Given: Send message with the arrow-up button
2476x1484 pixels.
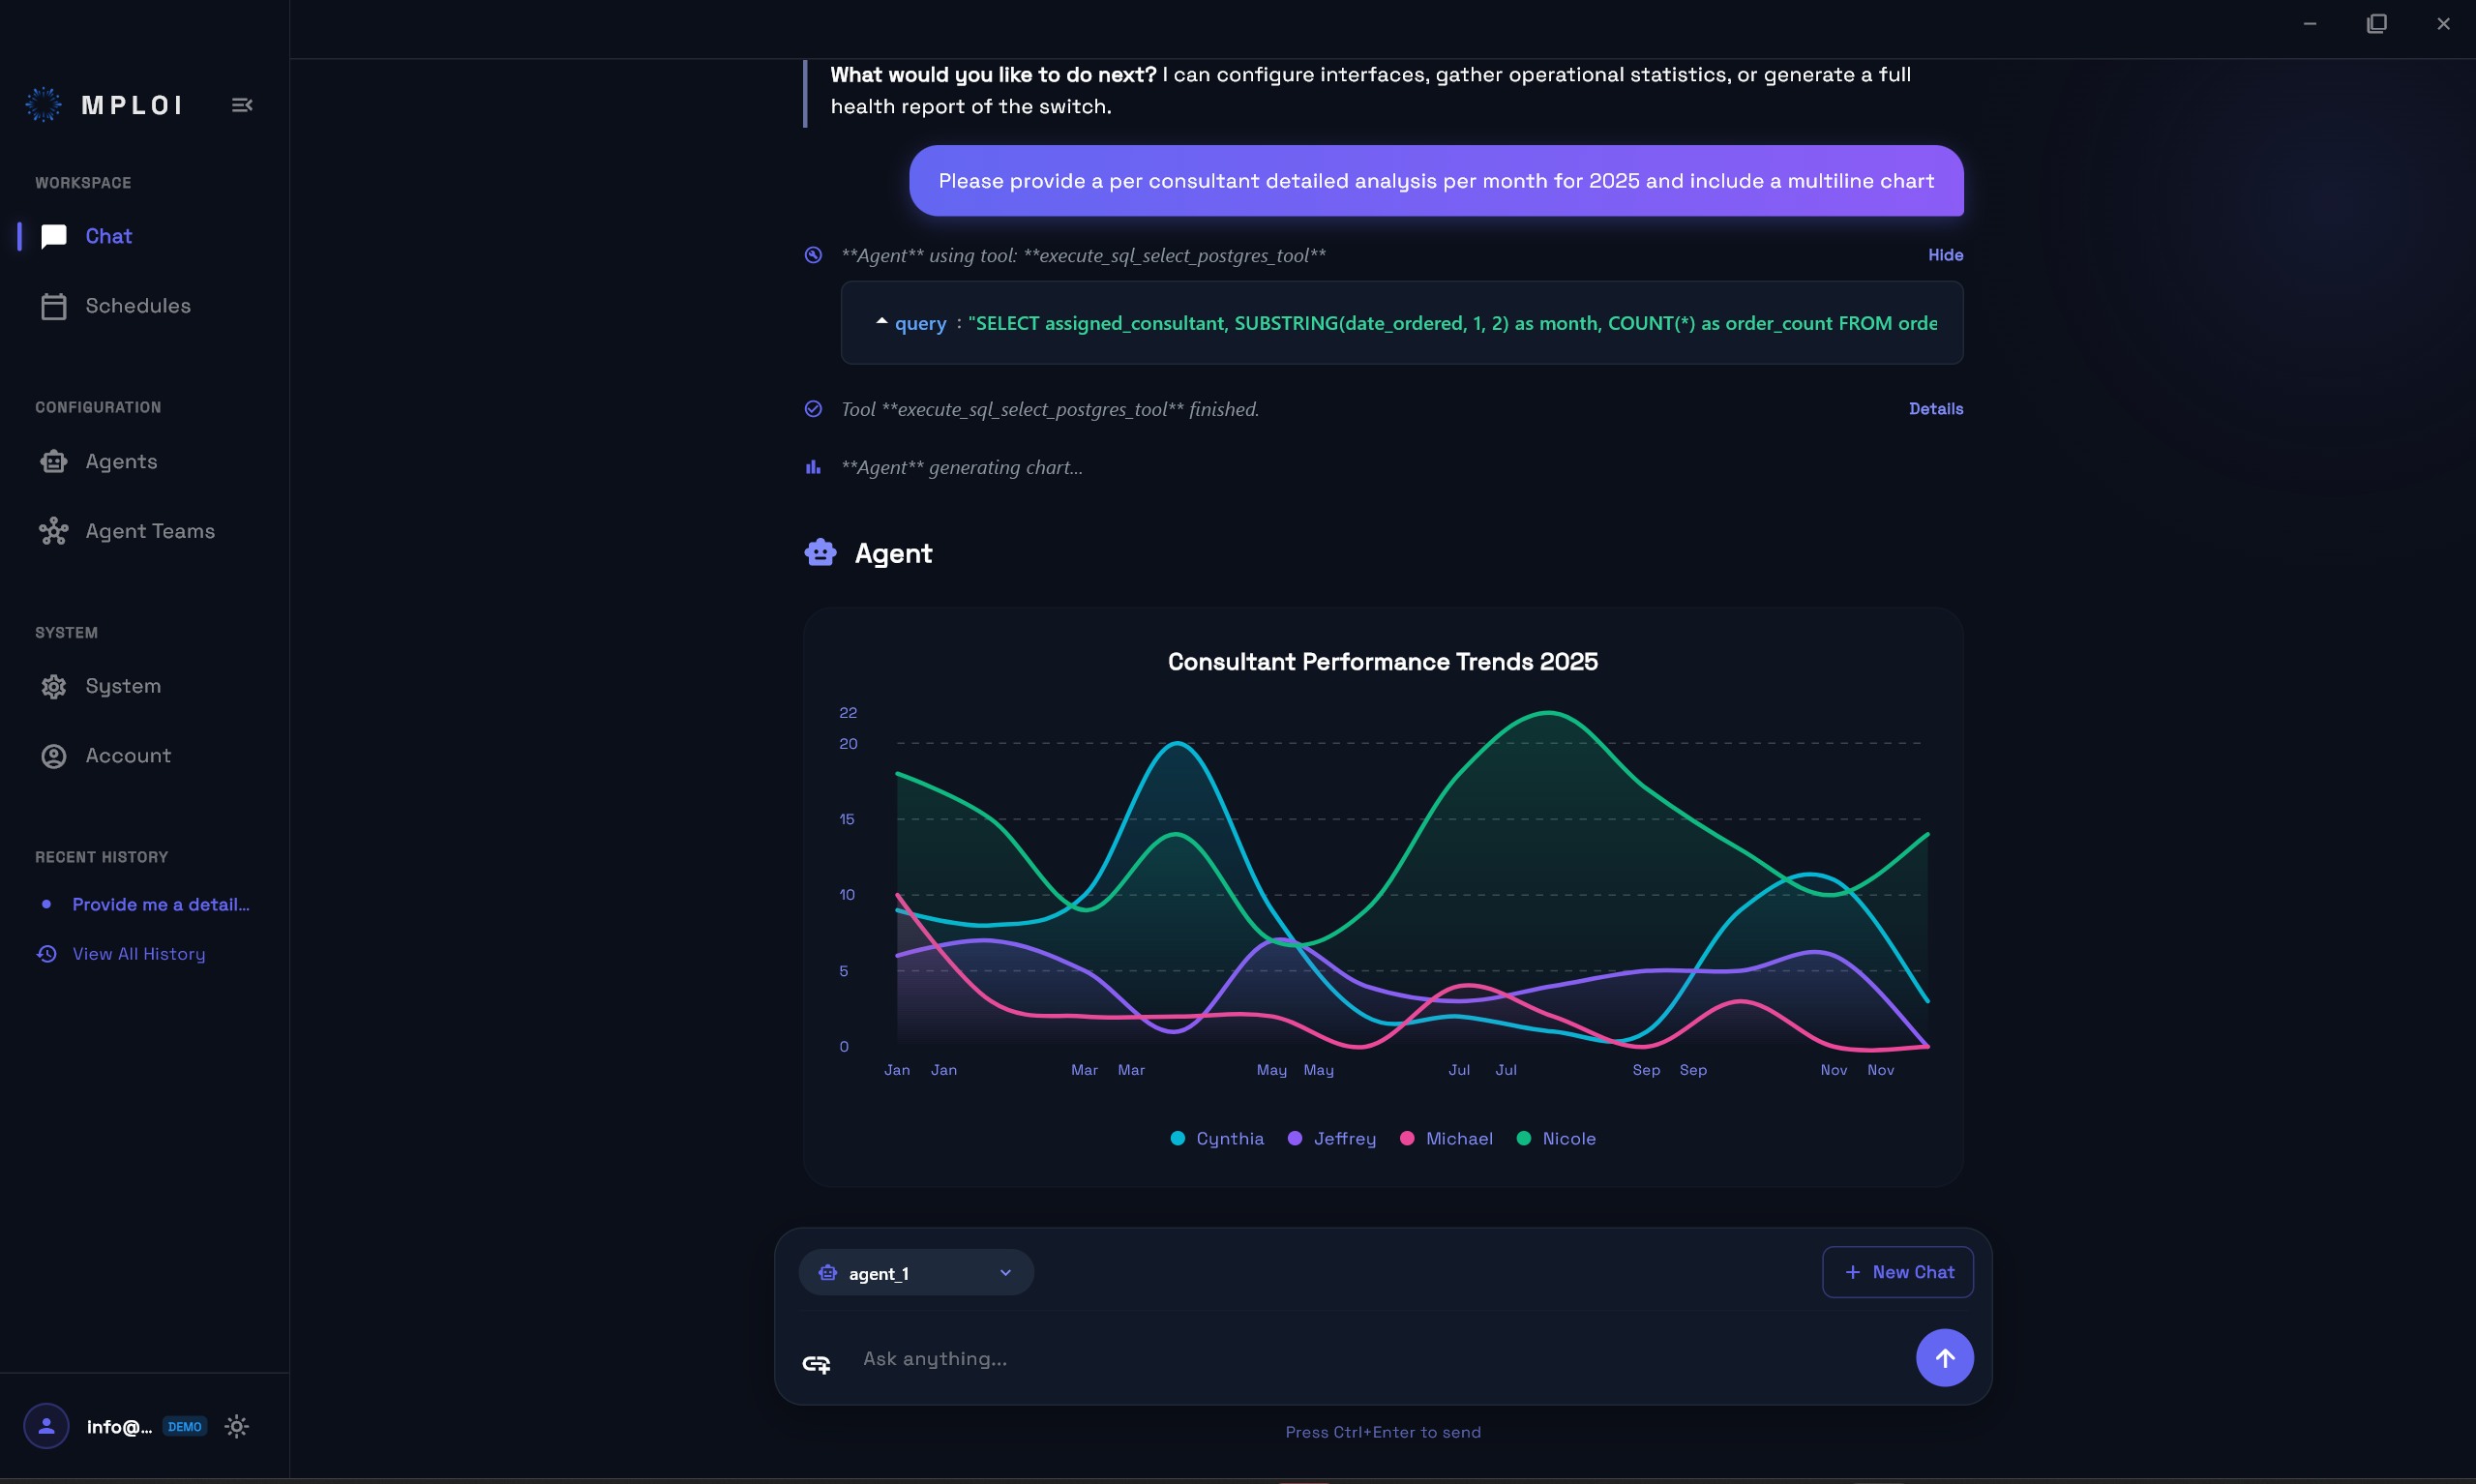Looking at the screenshot, I should 1943,1357.
